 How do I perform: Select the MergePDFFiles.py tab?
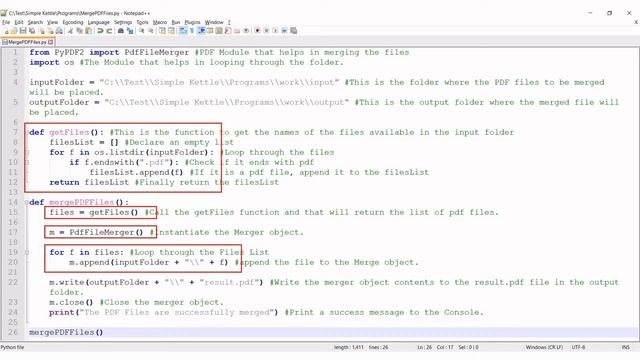pyautogui.click(x=27, y=42)
